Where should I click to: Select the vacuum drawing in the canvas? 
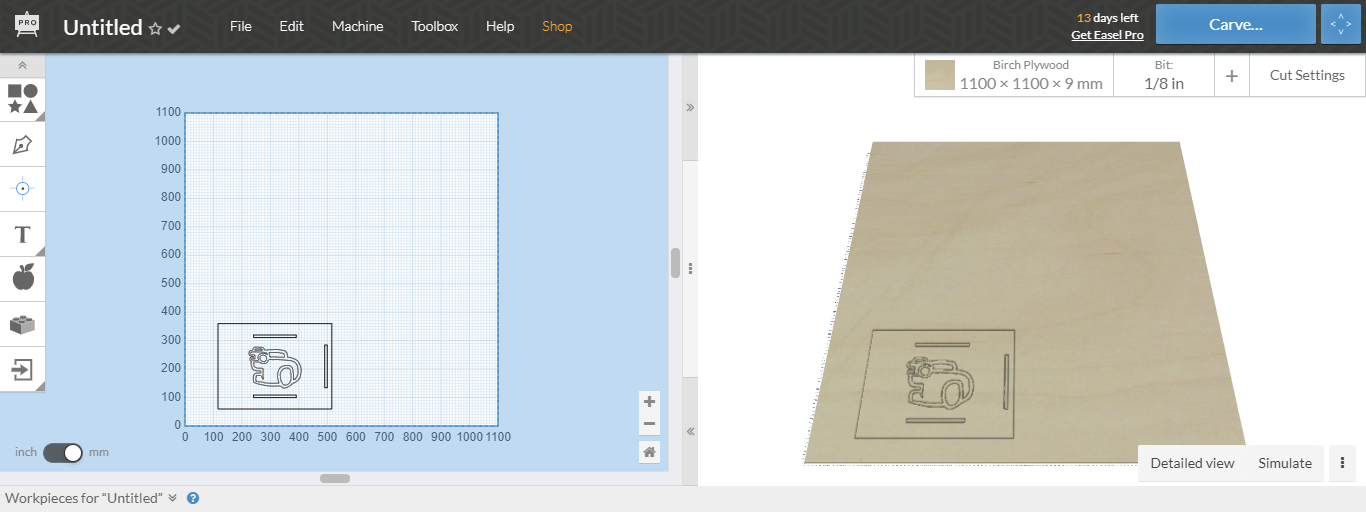point(273,366)
